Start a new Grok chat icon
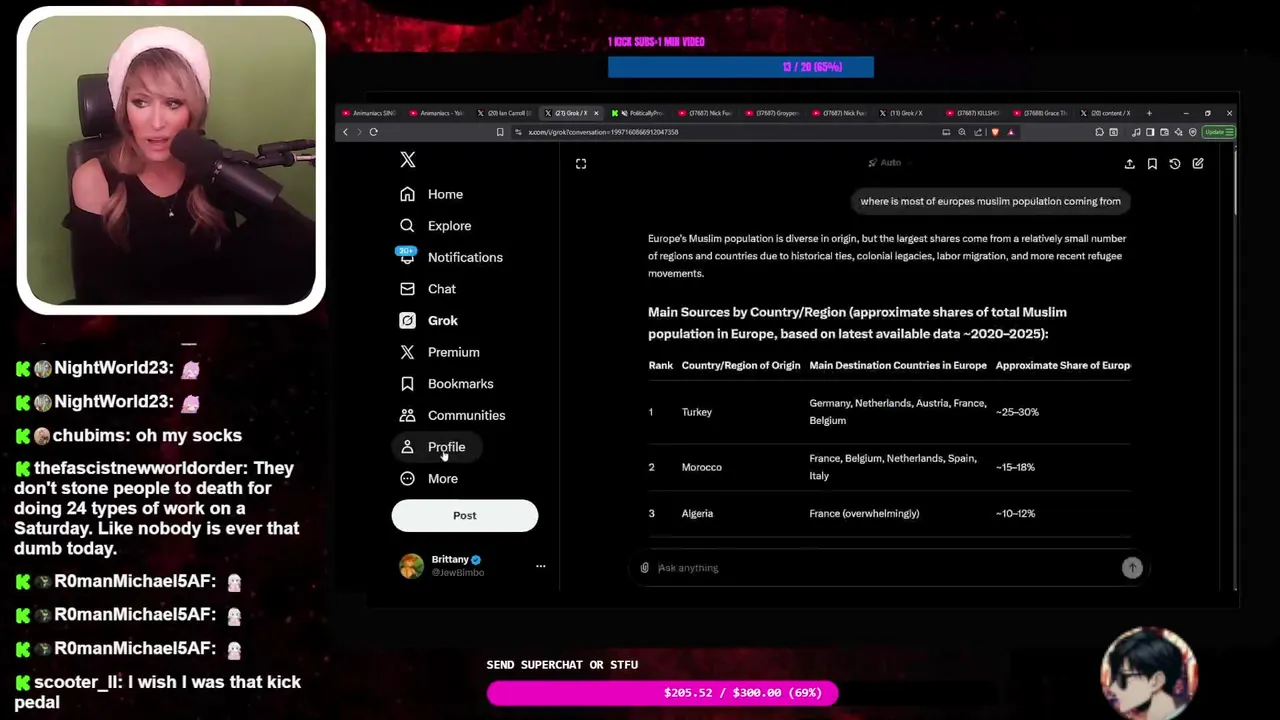 1198,163
